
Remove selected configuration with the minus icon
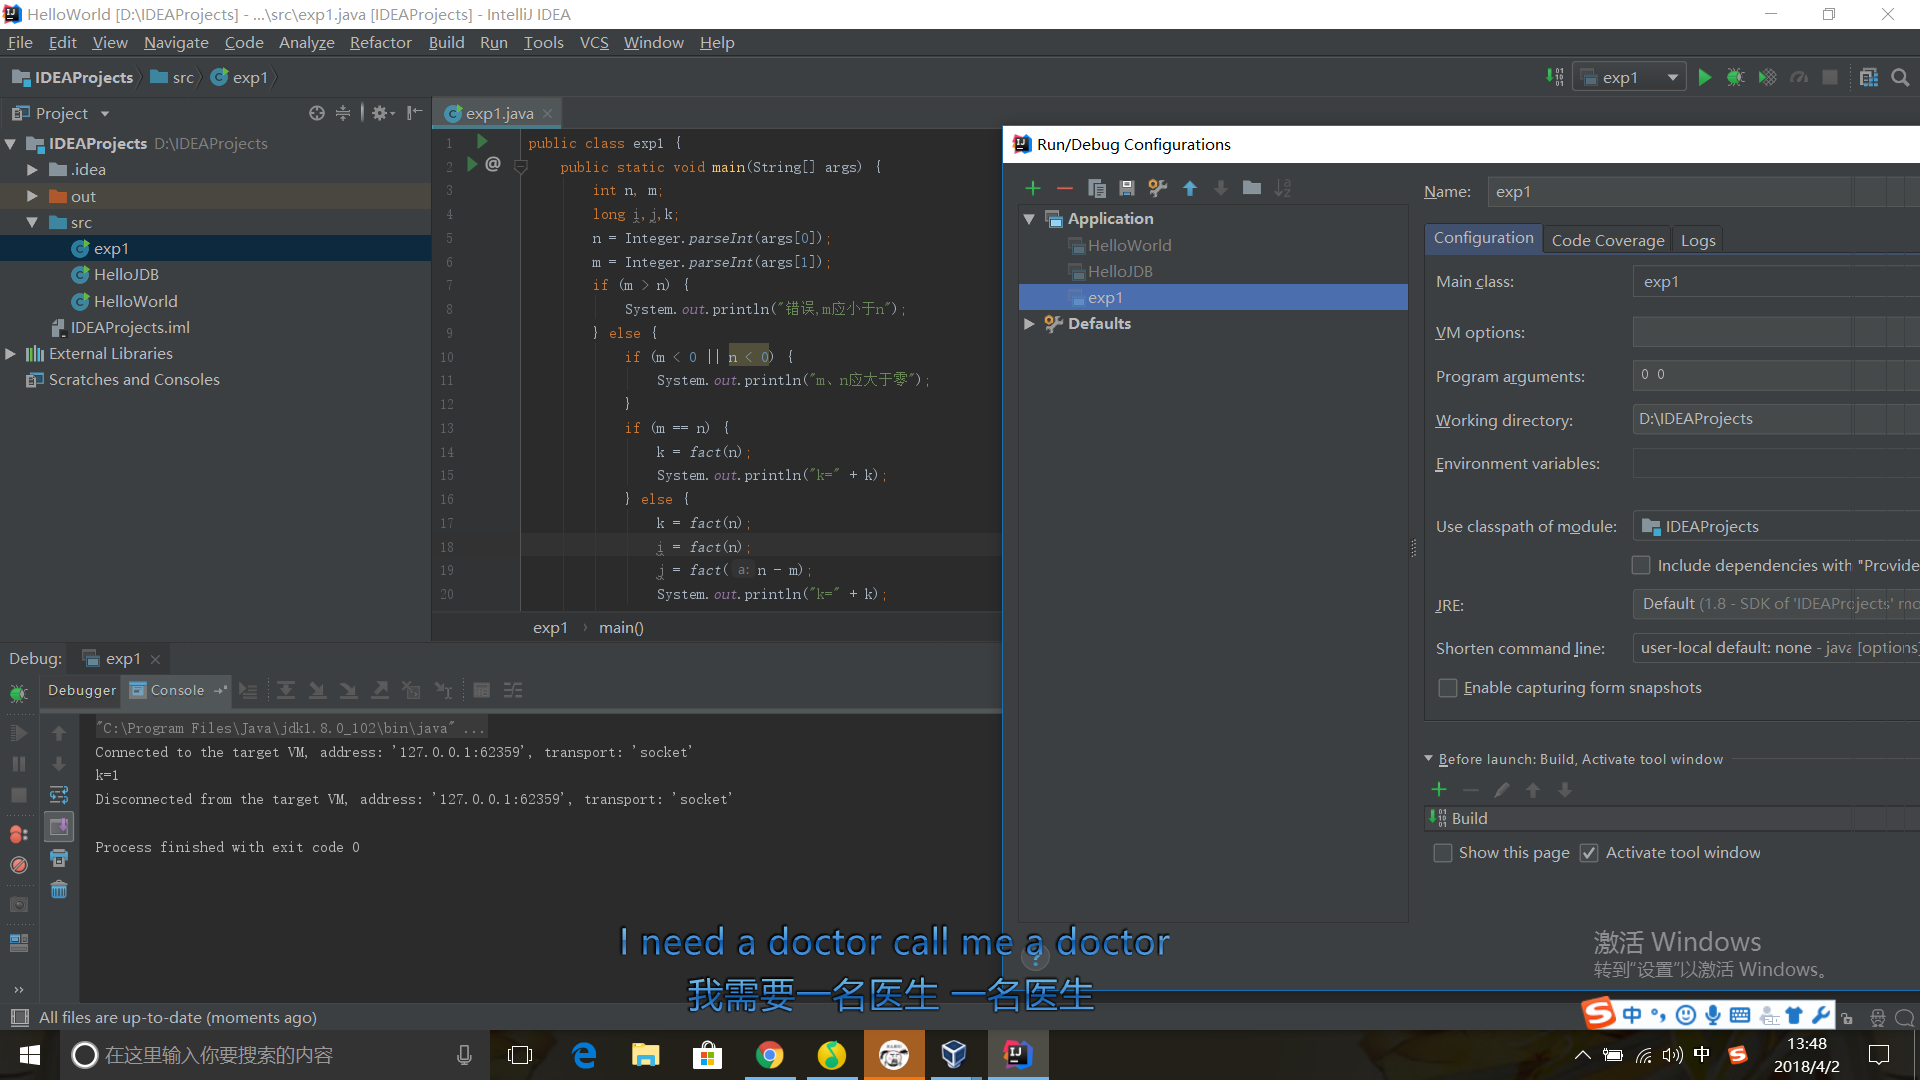pos(1064,188)
